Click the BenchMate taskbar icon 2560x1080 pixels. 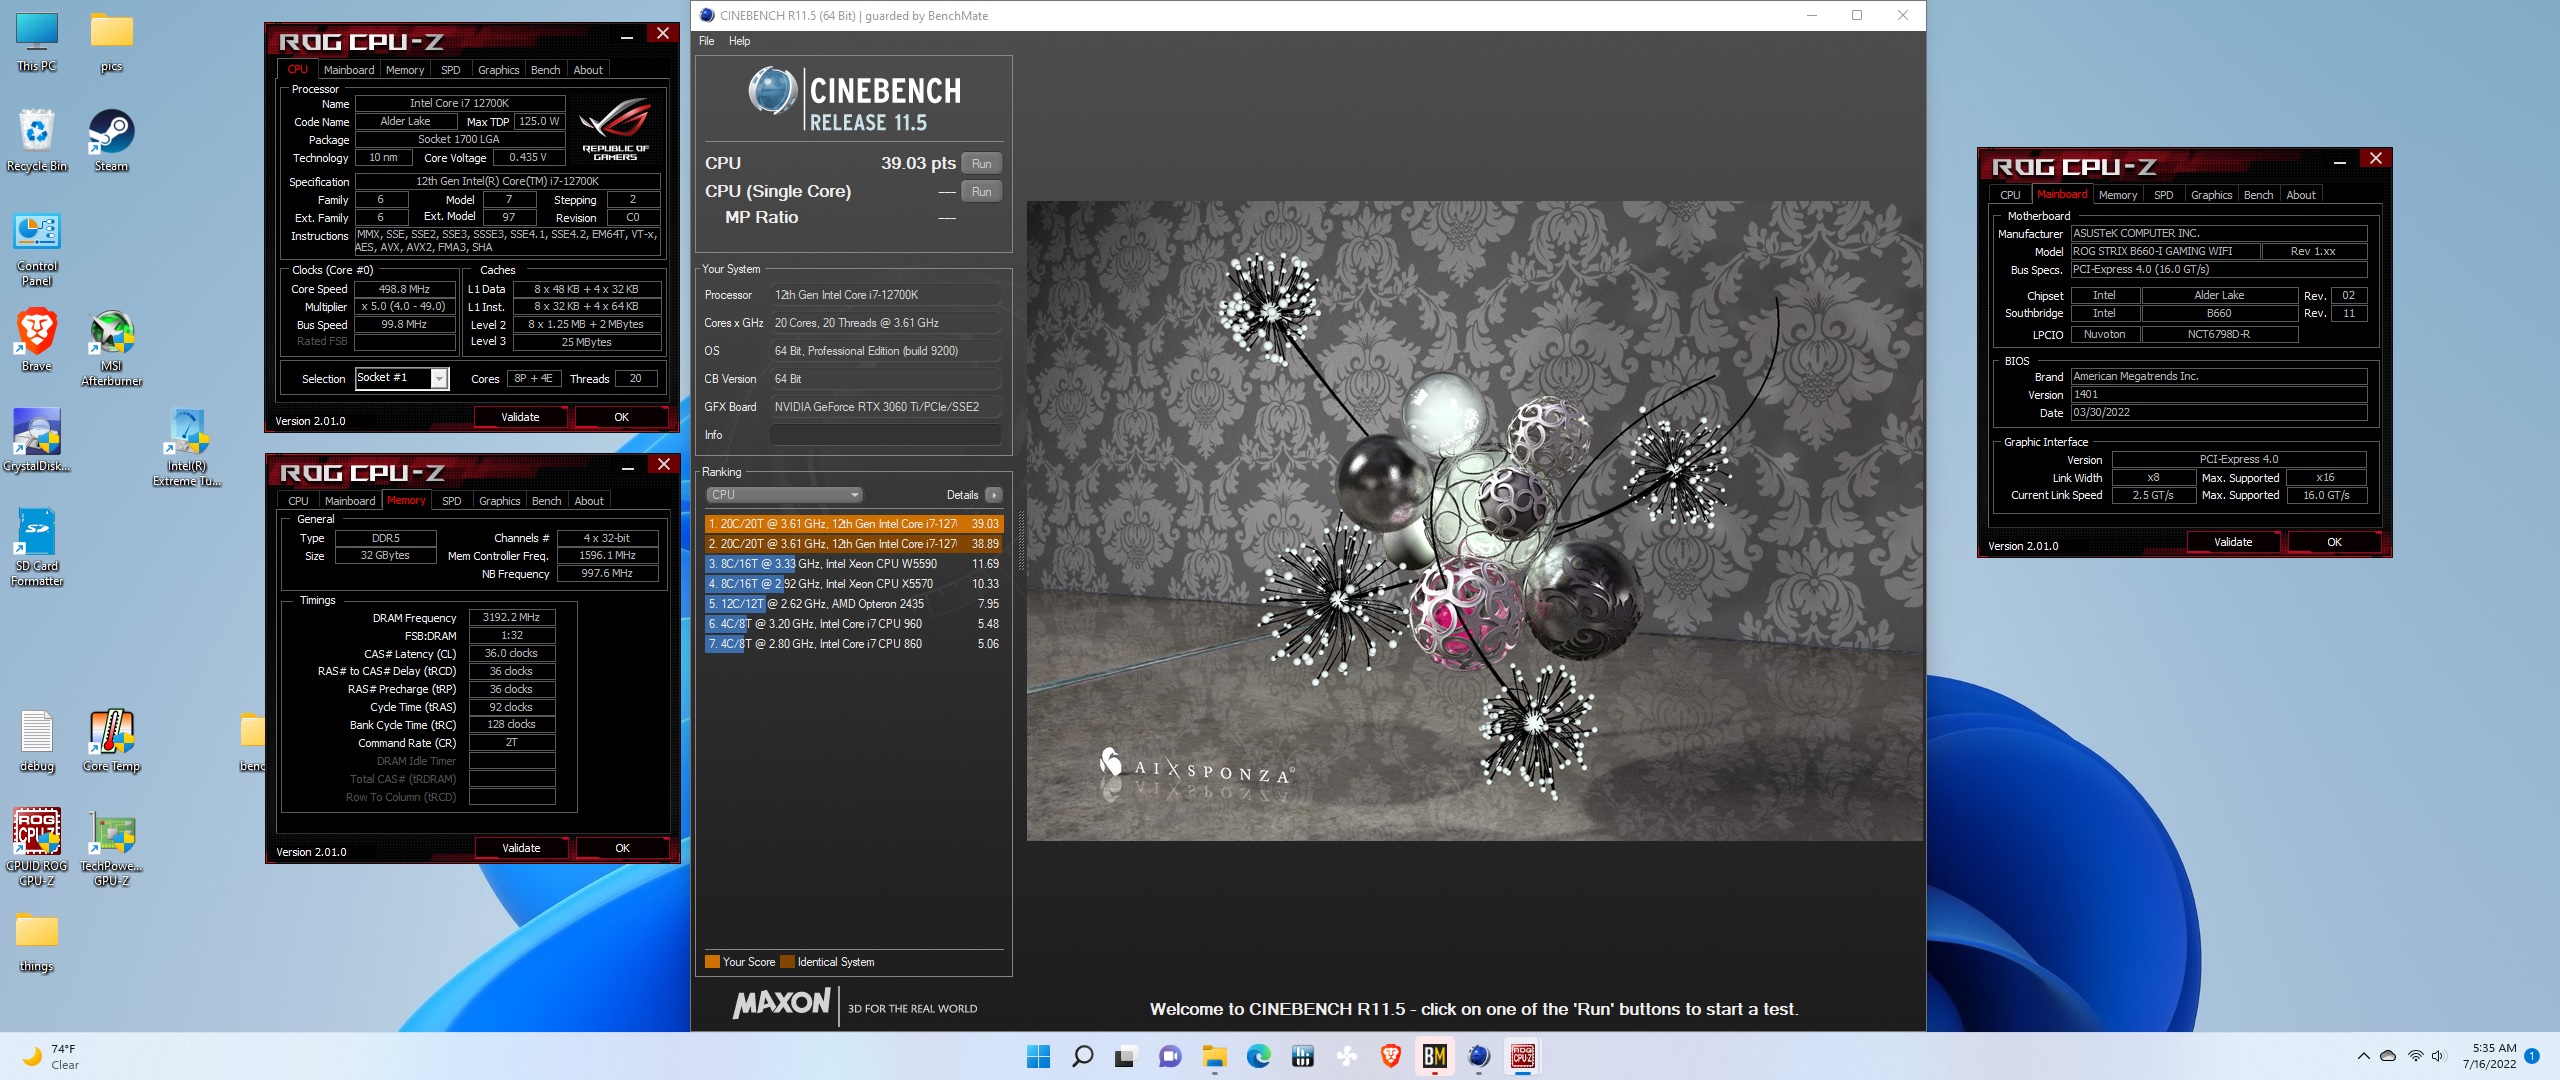(1434, 1056)
